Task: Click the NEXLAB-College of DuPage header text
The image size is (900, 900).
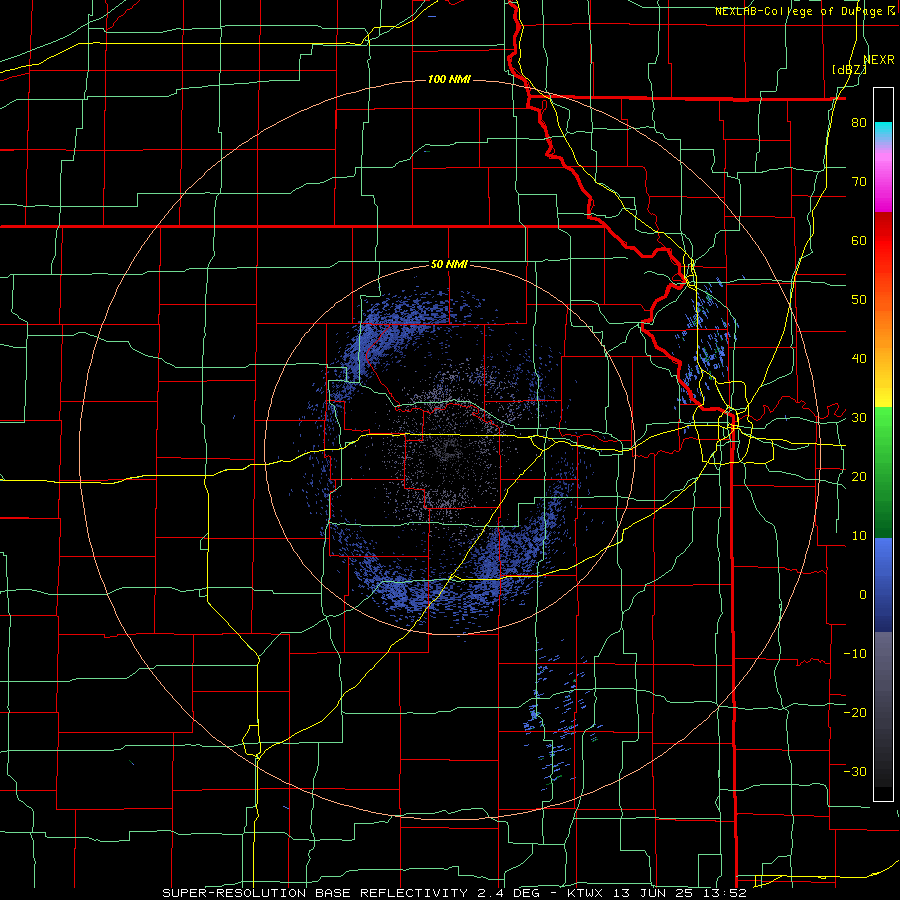Action: [805, 11]
